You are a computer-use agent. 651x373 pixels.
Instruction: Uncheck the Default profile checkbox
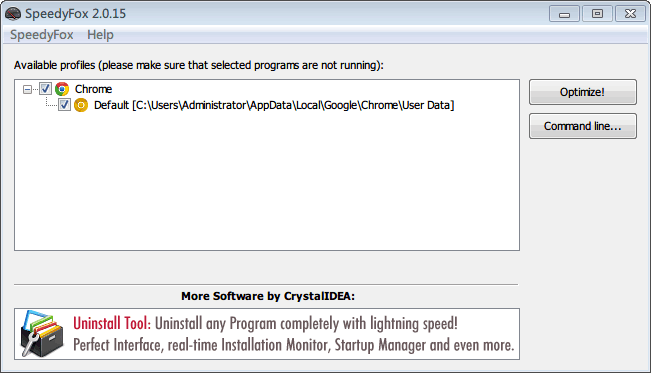coord(64,105)
